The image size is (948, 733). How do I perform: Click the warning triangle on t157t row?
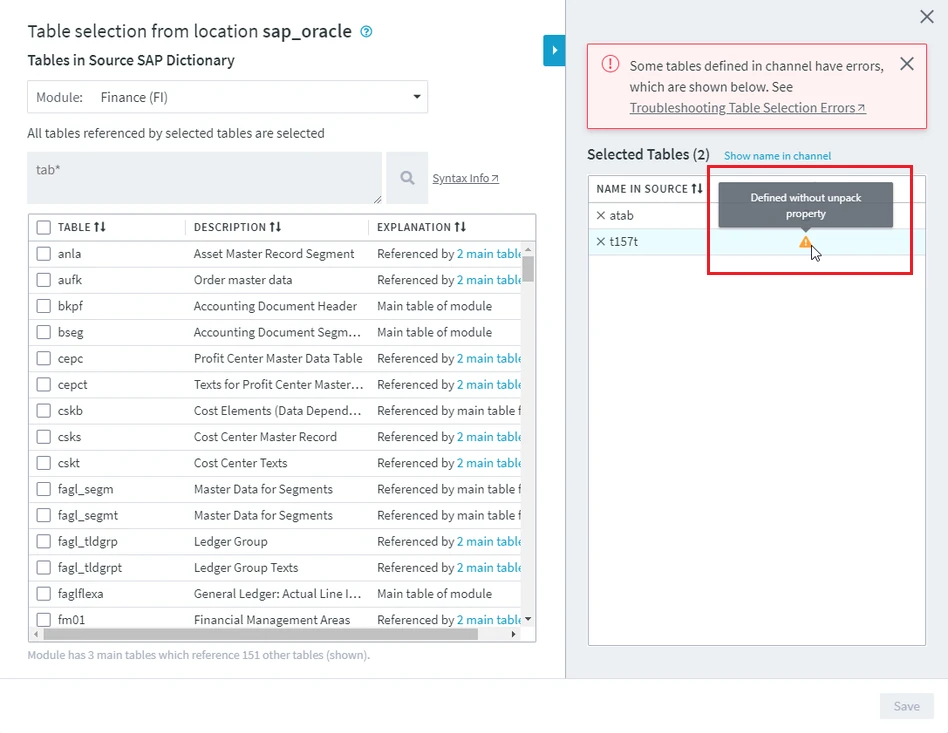805,242
